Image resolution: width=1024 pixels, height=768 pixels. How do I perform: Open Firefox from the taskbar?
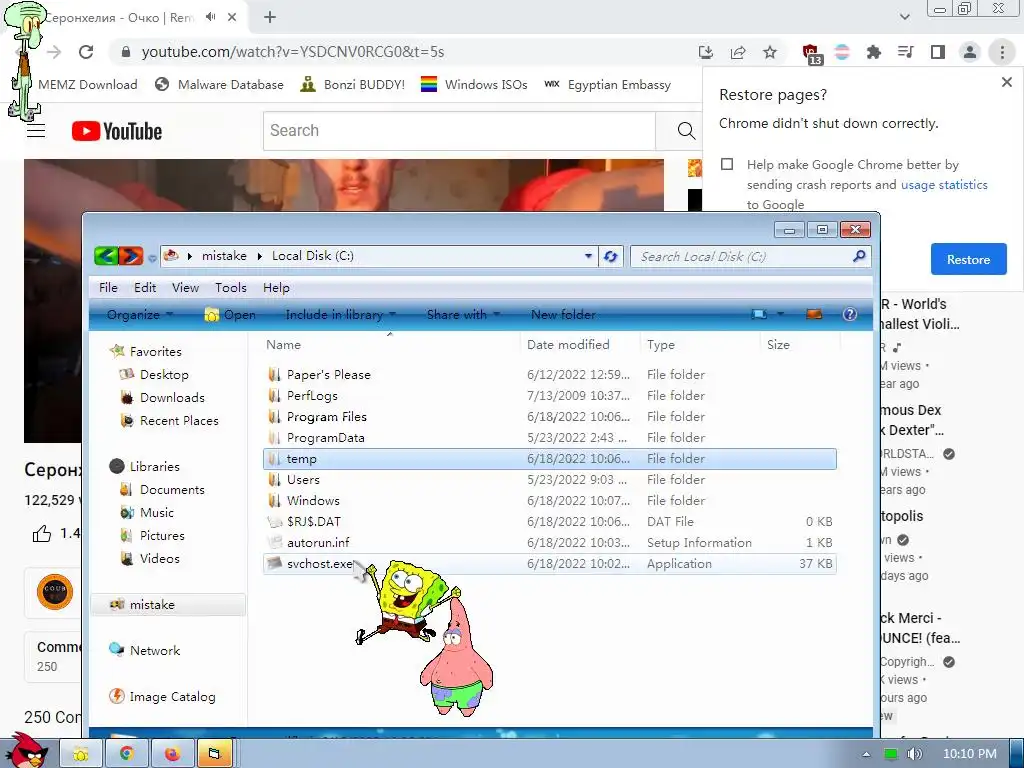coord(172,754)
